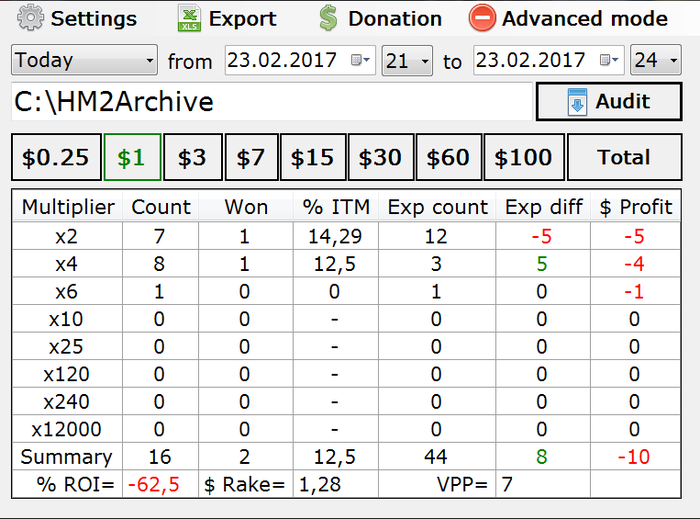Click the % ITM column header
This screenshot has width=700, height=519.
pos(336,207)
